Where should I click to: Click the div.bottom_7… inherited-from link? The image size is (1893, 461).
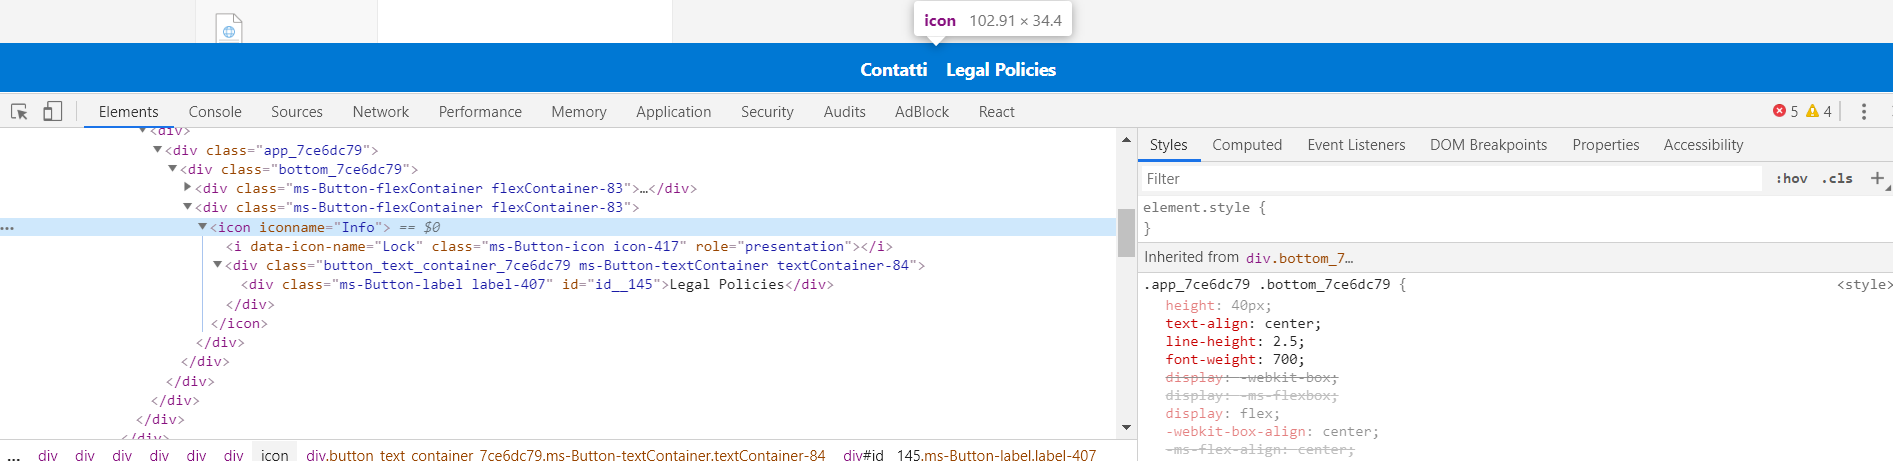tap(1299, 258)
